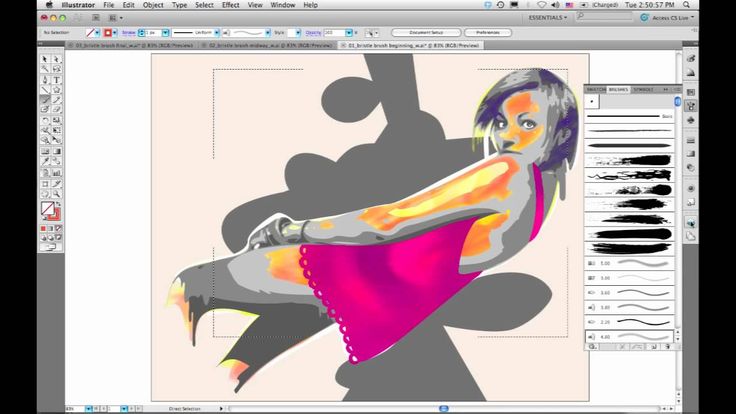Click the red Color mode button below Fill

click(x=43, y=228)
